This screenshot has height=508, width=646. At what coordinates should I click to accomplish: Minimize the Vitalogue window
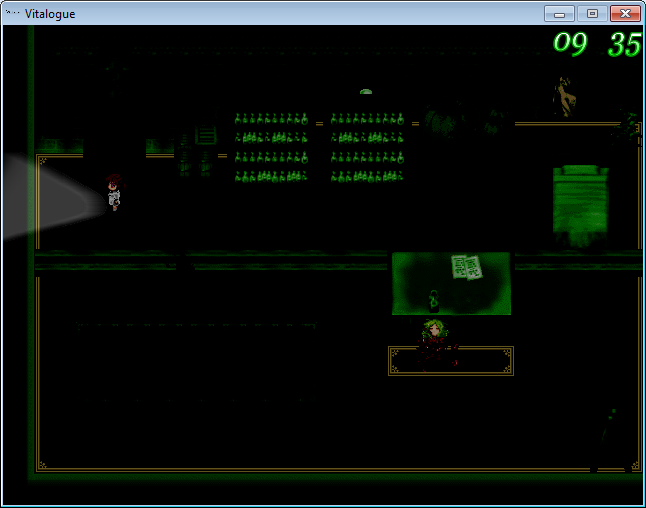coord(559,14)
